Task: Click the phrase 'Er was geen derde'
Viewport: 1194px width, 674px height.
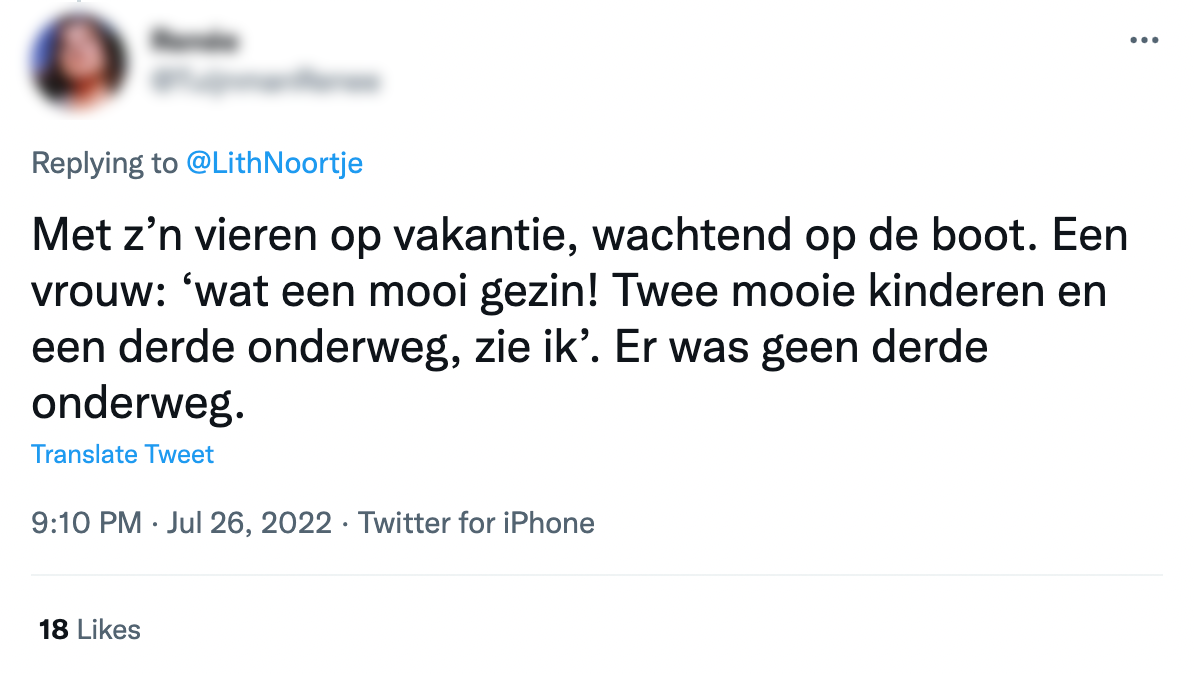Action: 801,349
